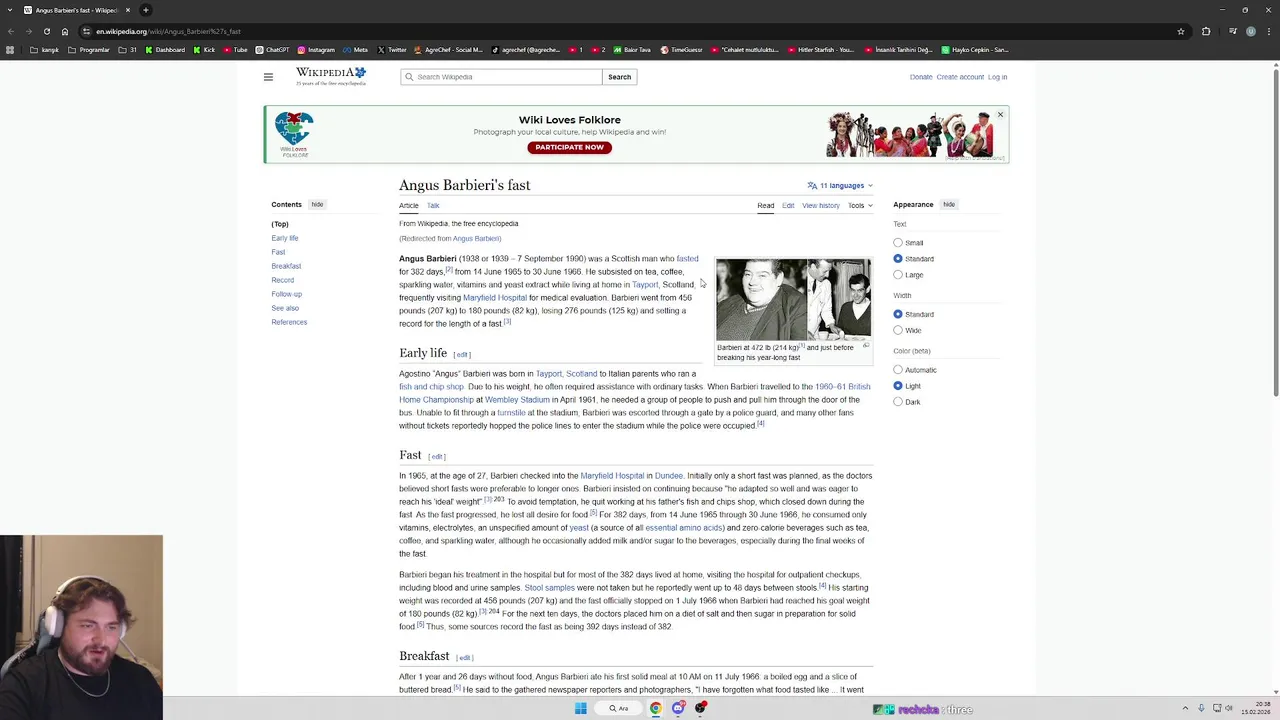Screen dimensions: 1280x720
Task: Select Wide width option
Action: (x=898, y=330)
